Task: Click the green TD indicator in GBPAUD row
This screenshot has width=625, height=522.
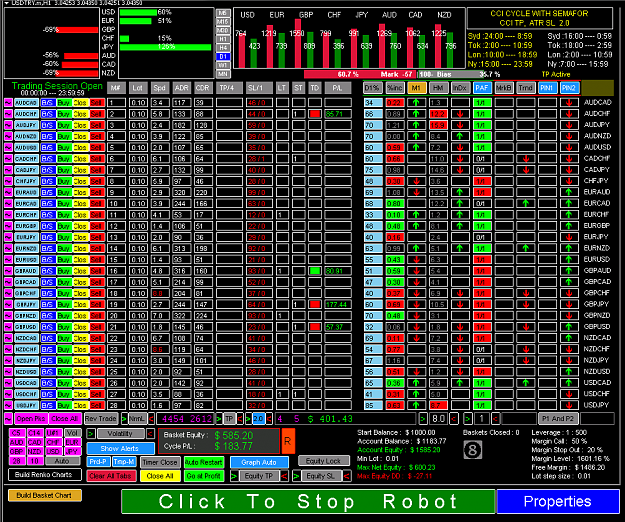Action: point(315,271)
